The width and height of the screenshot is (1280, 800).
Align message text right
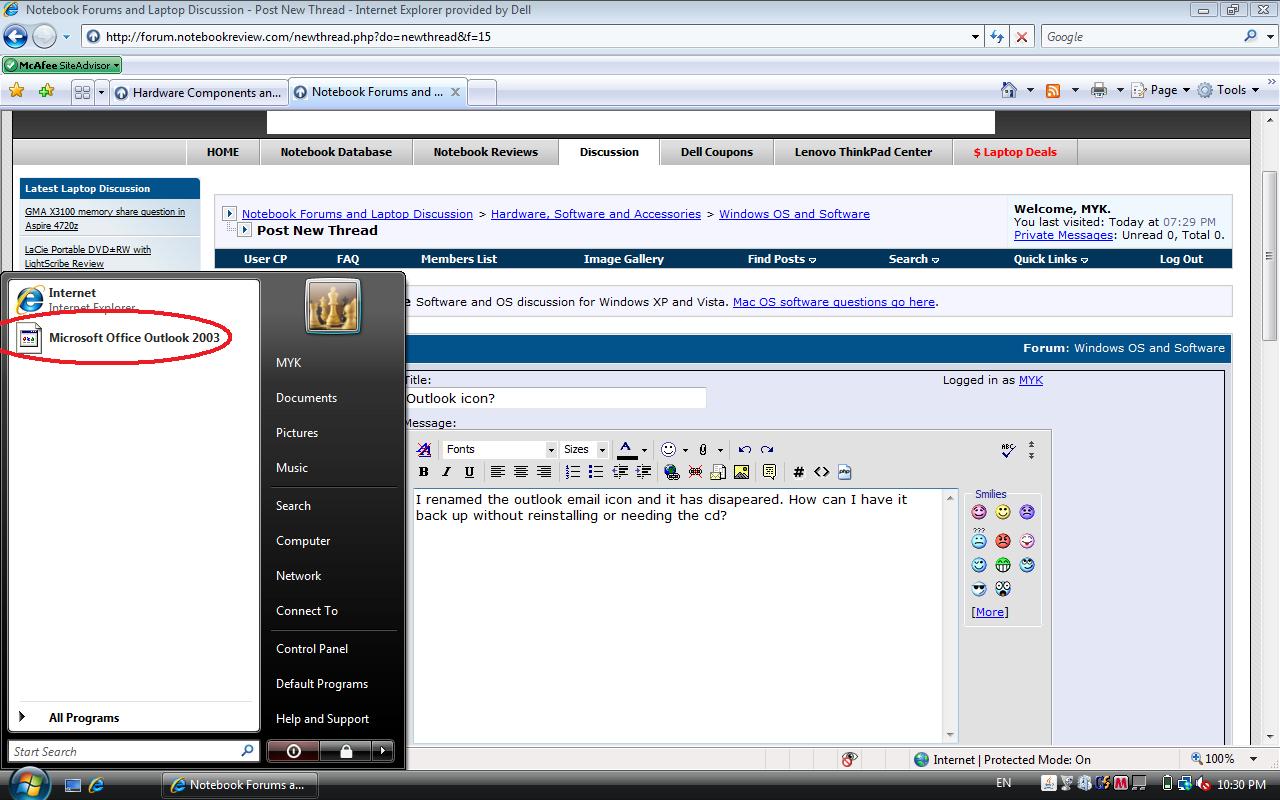[x=543, y=472]
